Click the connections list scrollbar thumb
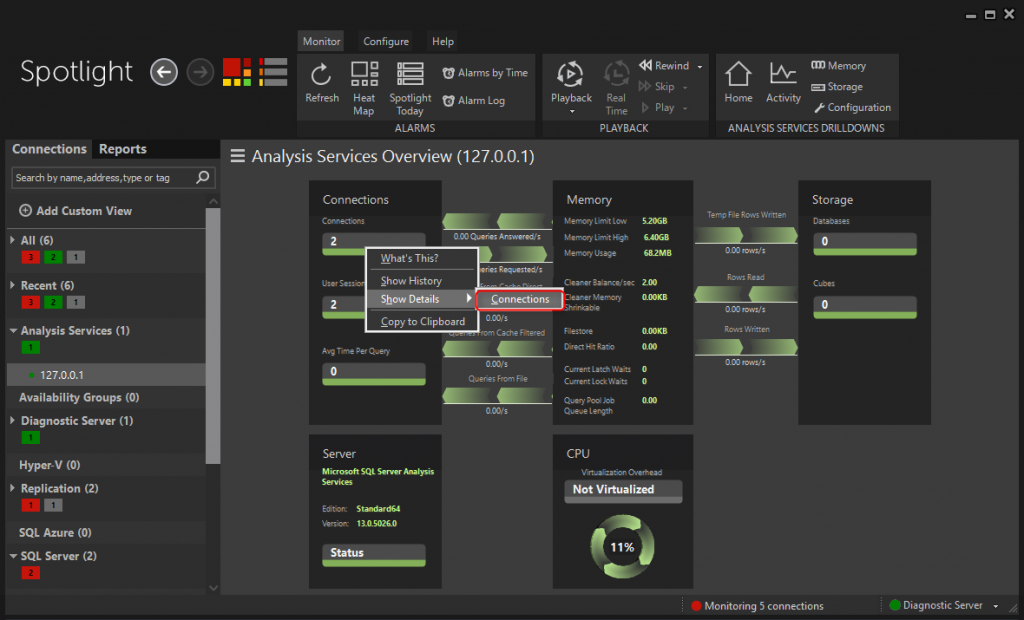 [213, 336]
